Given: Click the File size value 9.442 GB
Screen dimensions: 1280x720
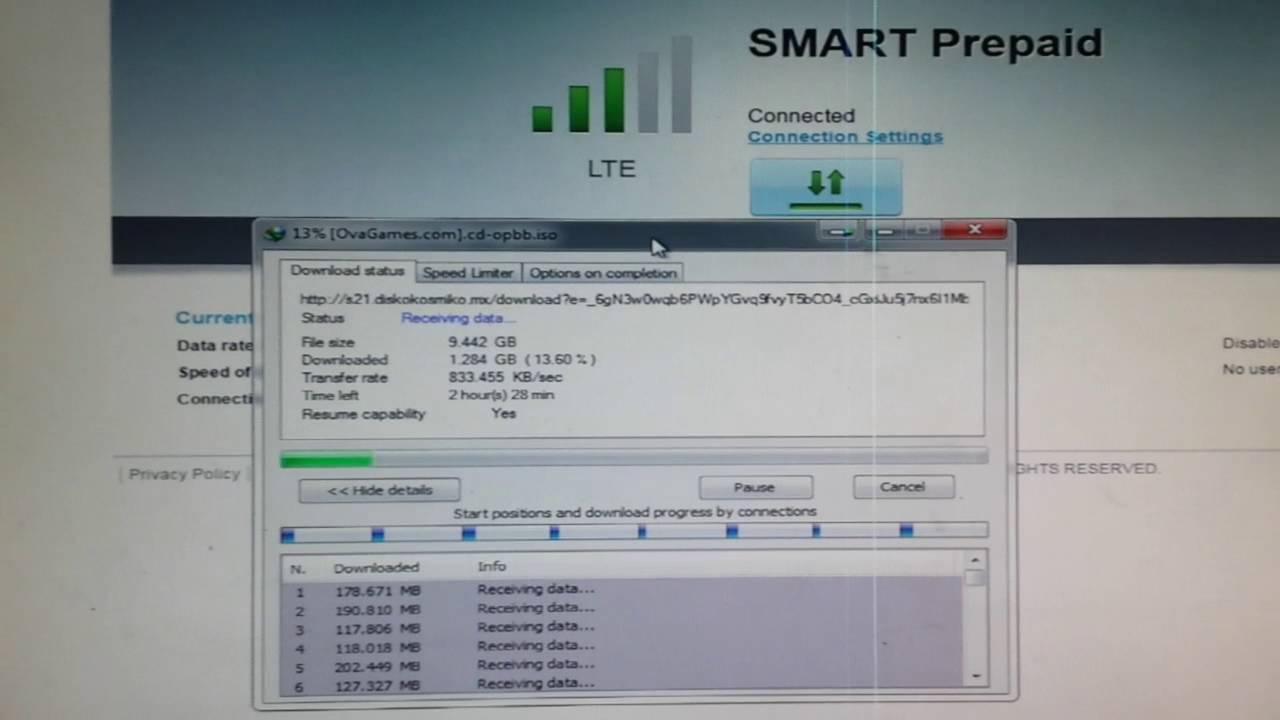Looking at the screenshot, I should 482,342.
